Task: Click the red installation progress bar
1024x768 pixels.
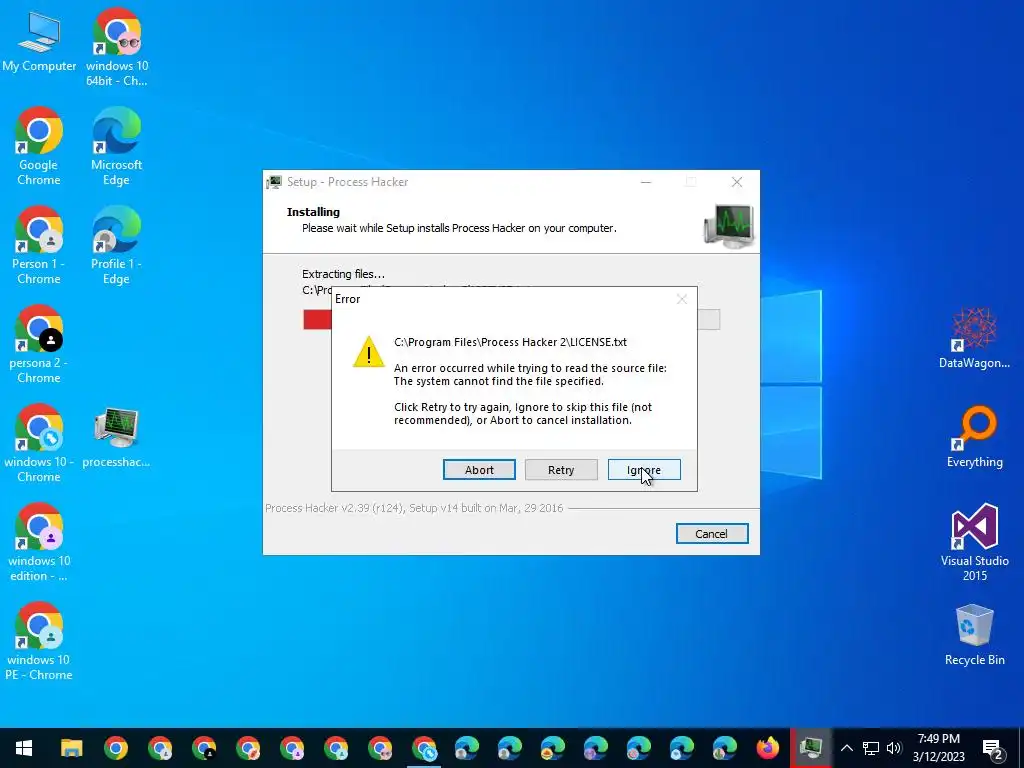Action: point(317,319)
